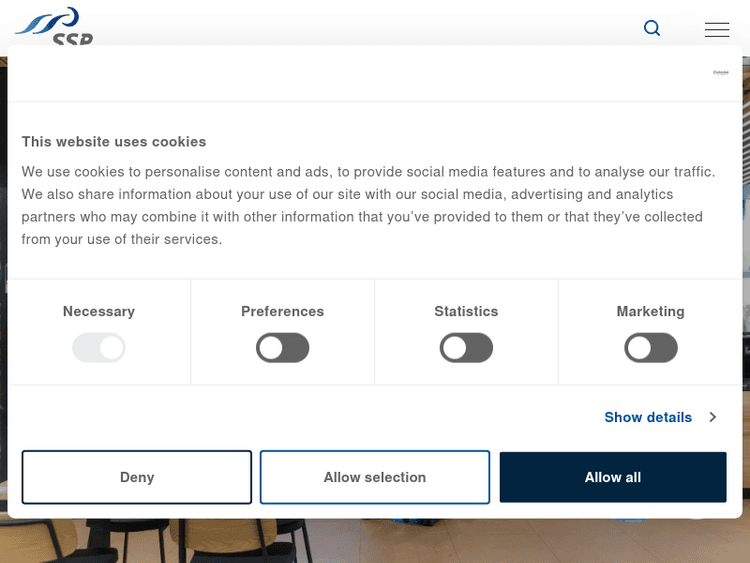
Task: Expand Show details
Action: coord(648,417)
